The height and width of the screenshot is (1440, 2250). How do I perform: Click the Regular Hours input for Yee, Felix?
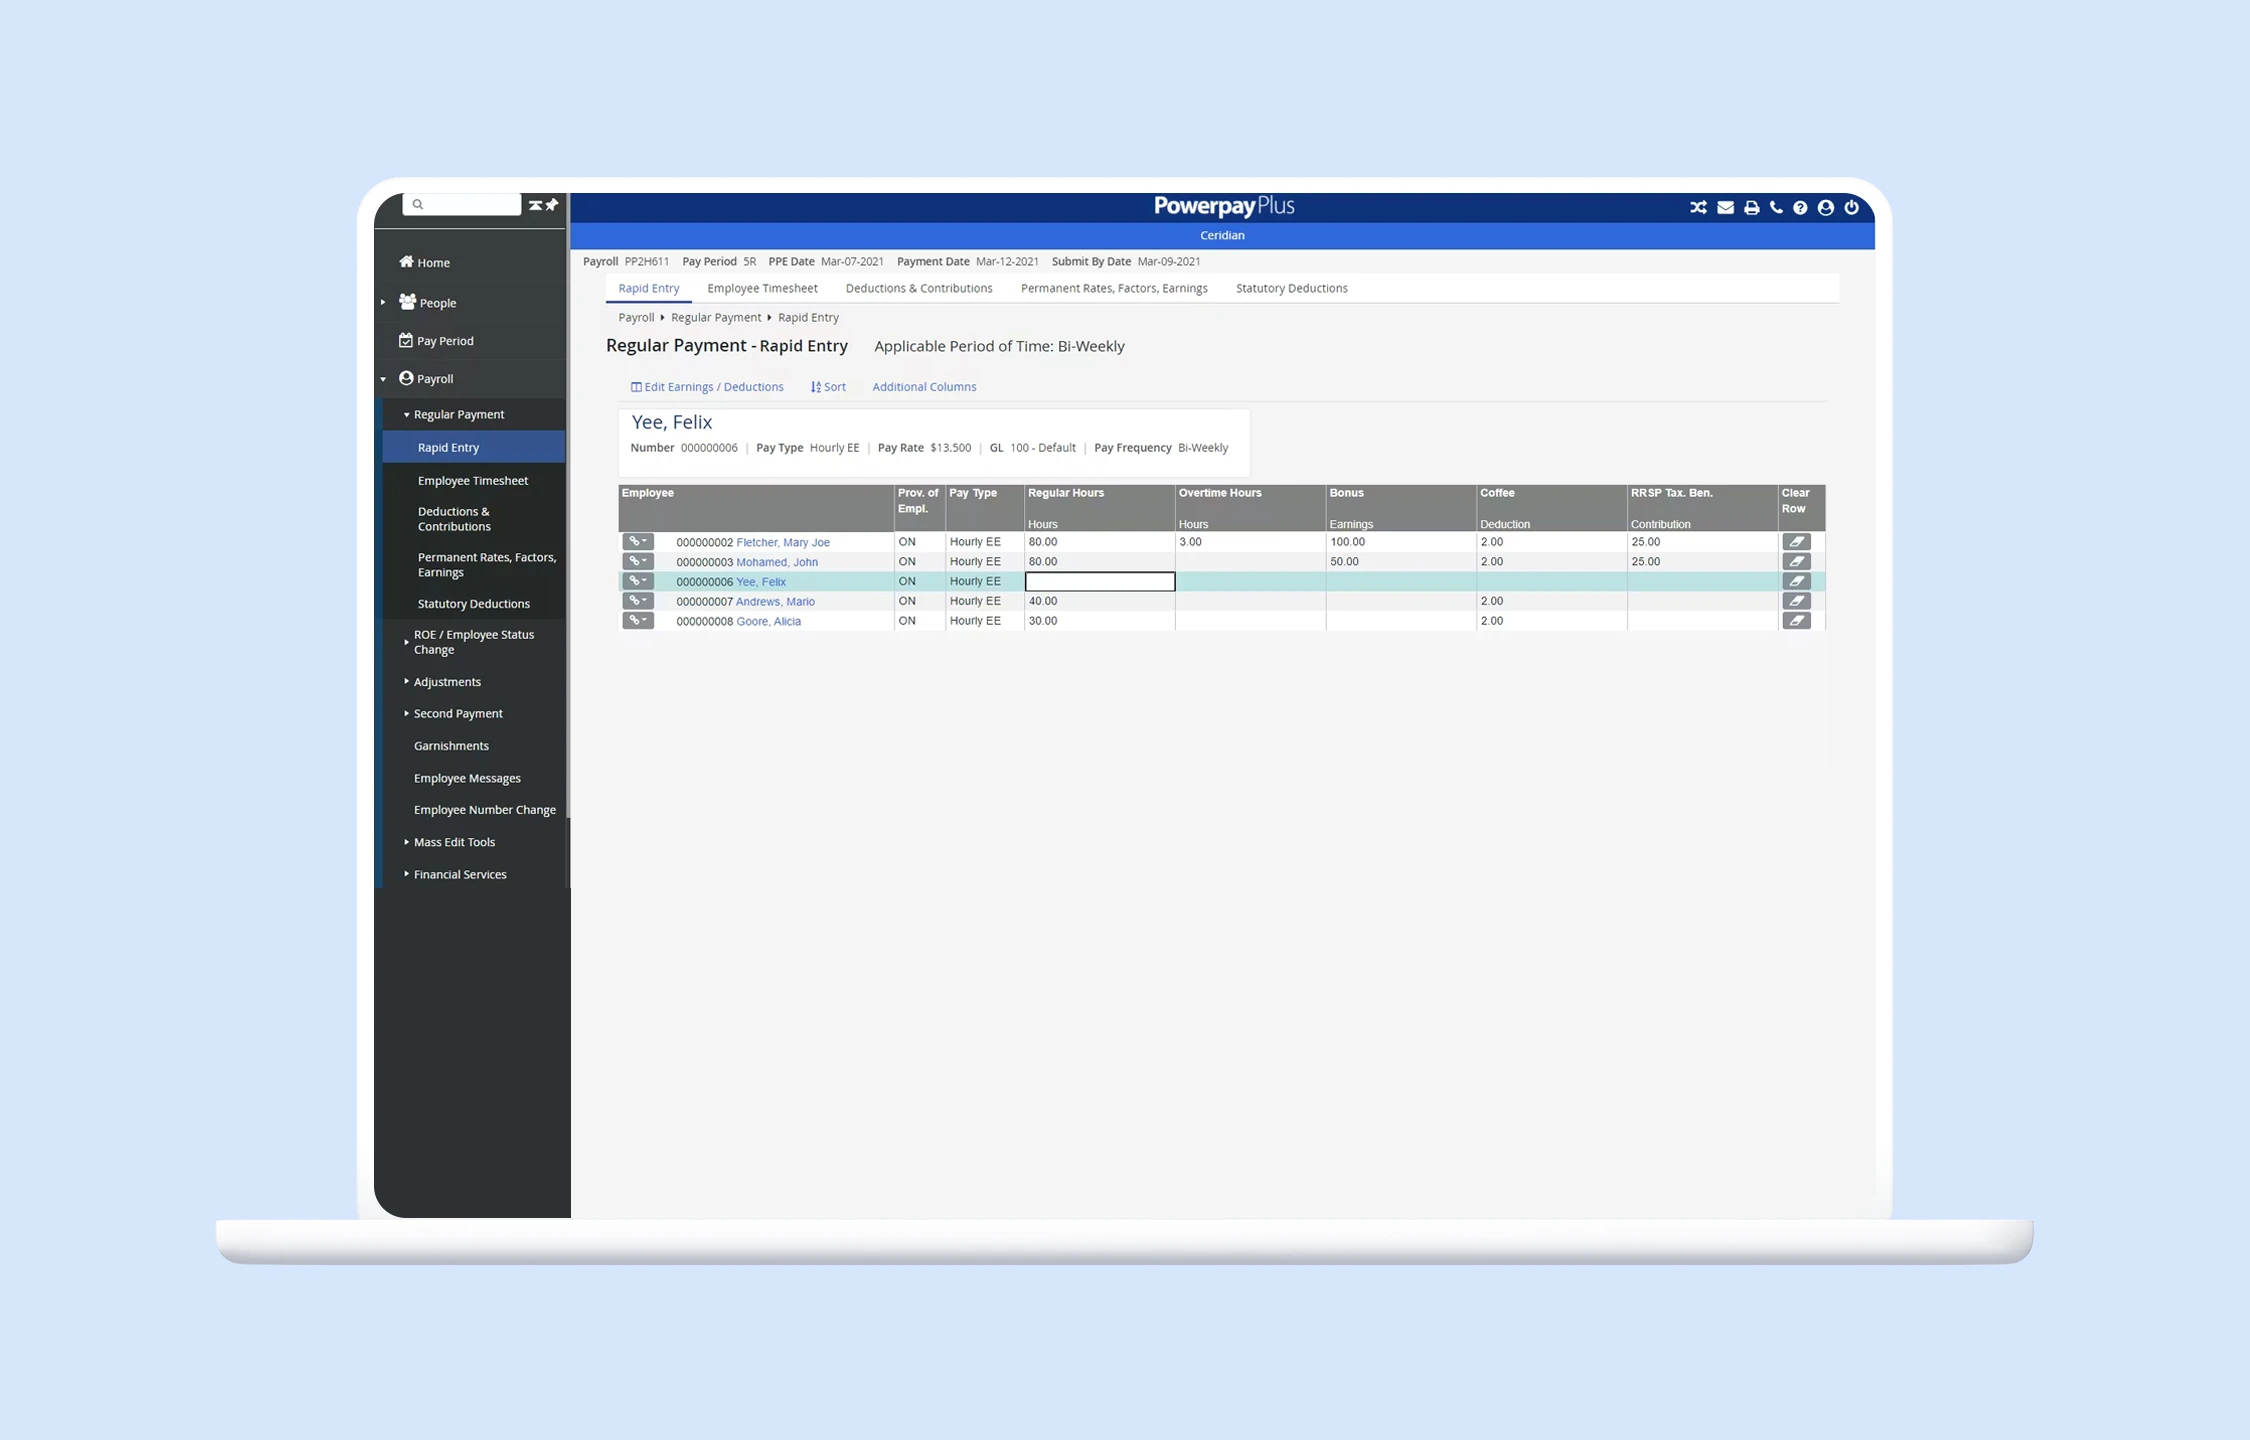tap(1098, 581)
